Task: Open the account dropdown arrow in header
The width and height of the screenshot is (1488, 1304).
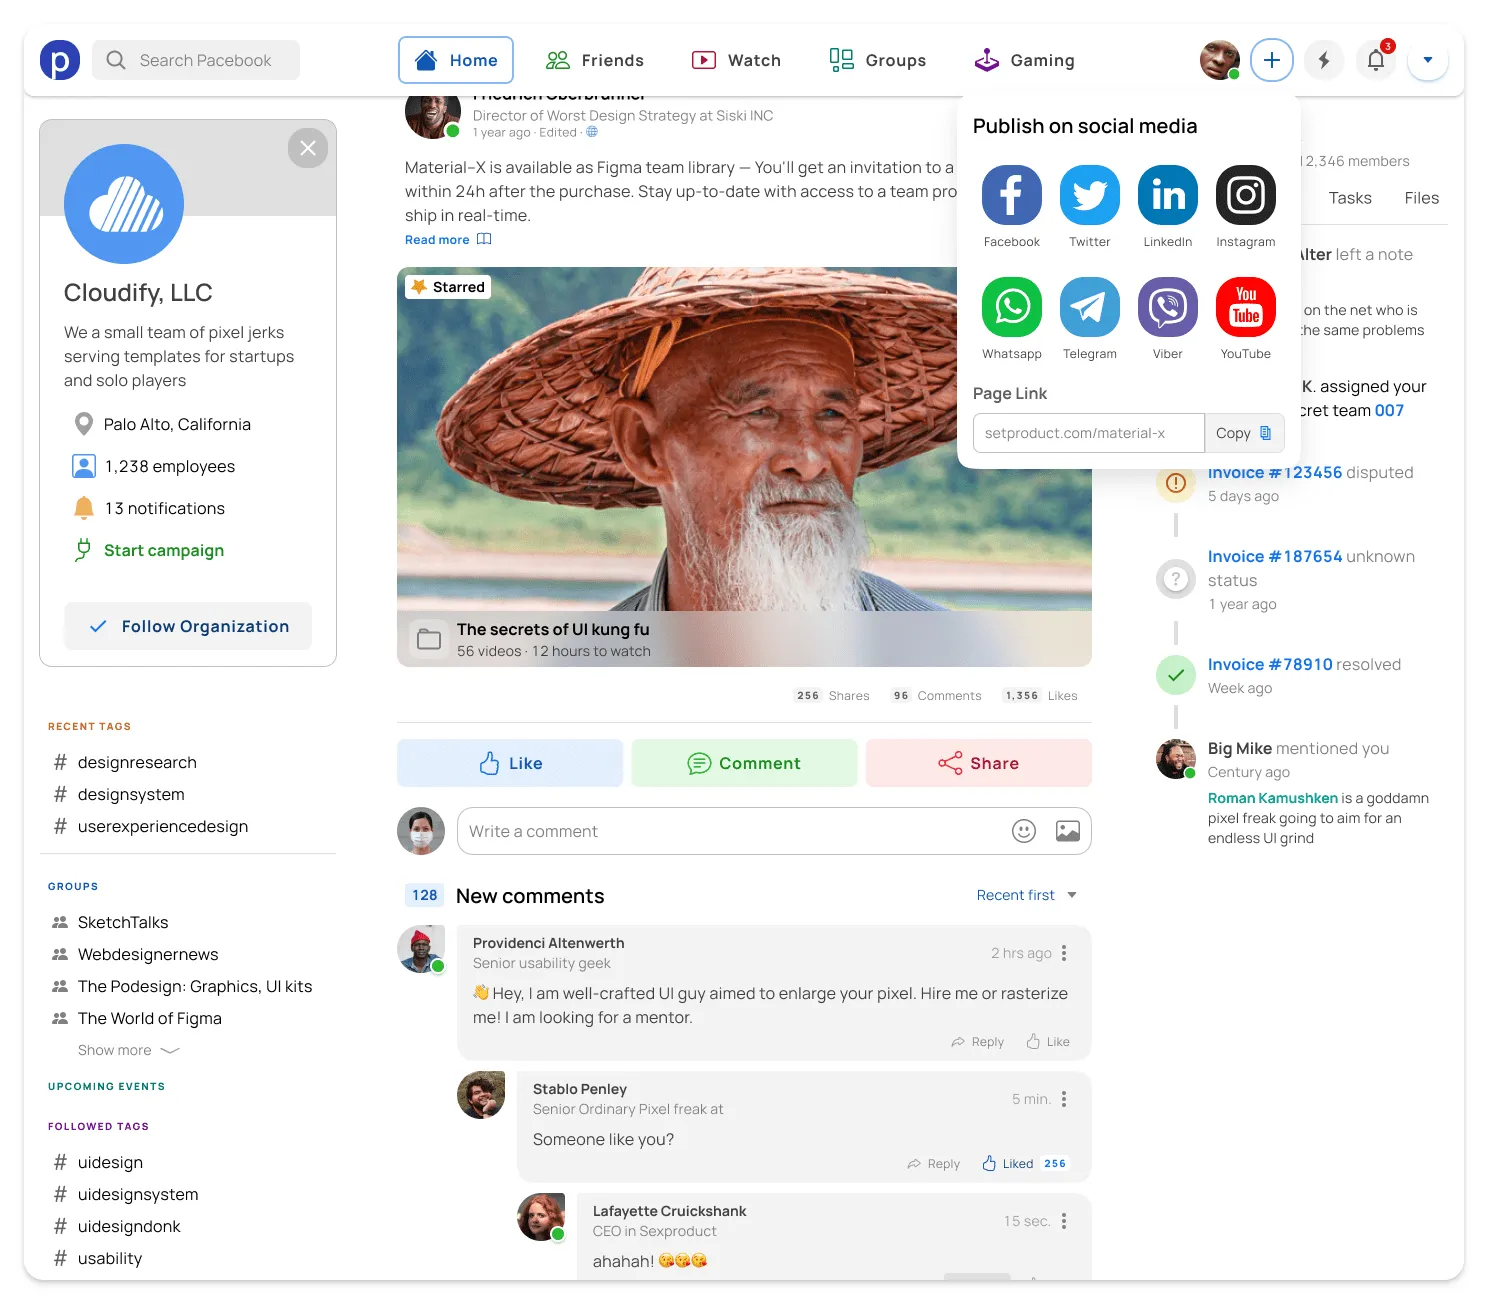Action: pyautogui.click(x=1427, y=60)
